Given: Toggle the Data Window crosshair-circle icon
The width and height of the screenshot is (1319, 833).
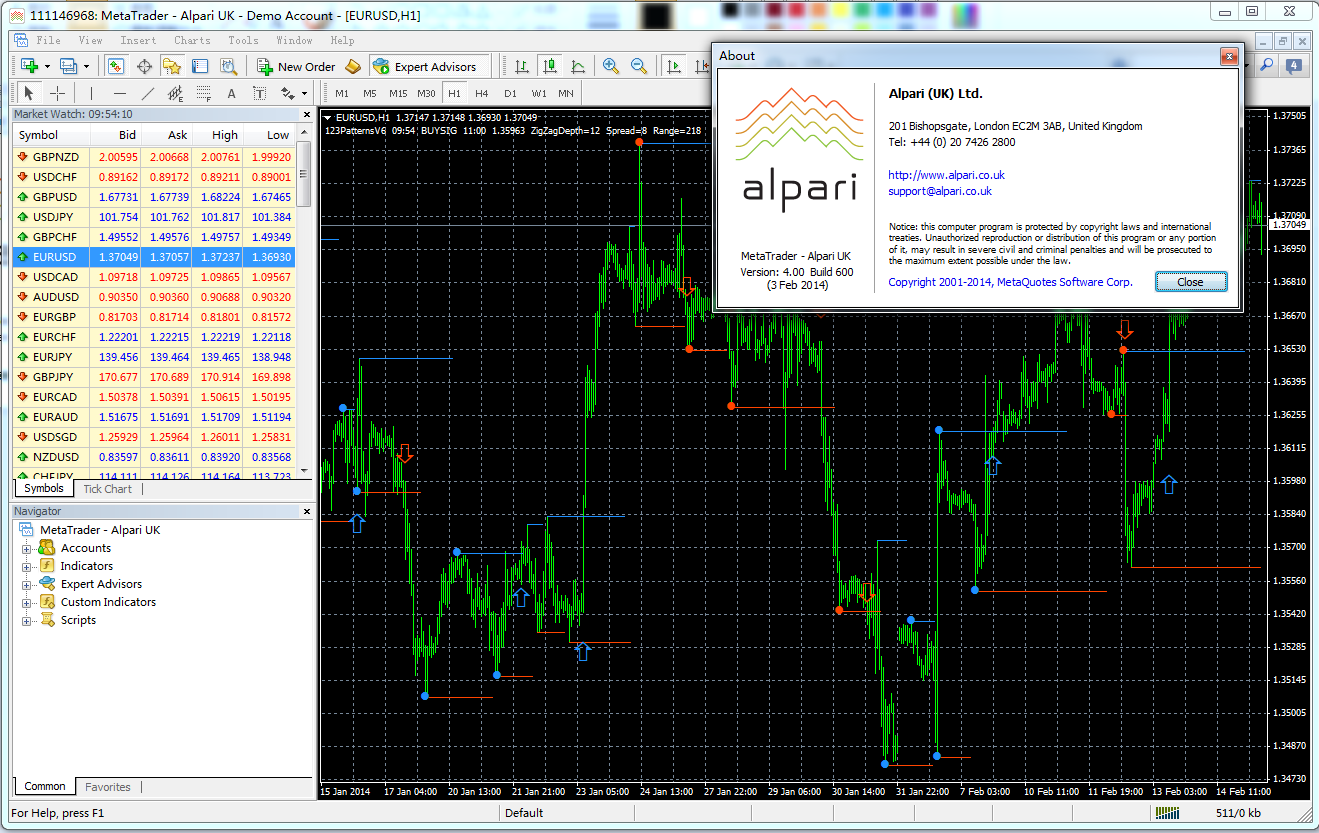Looking at the screenshot, I should coord(144,66).
